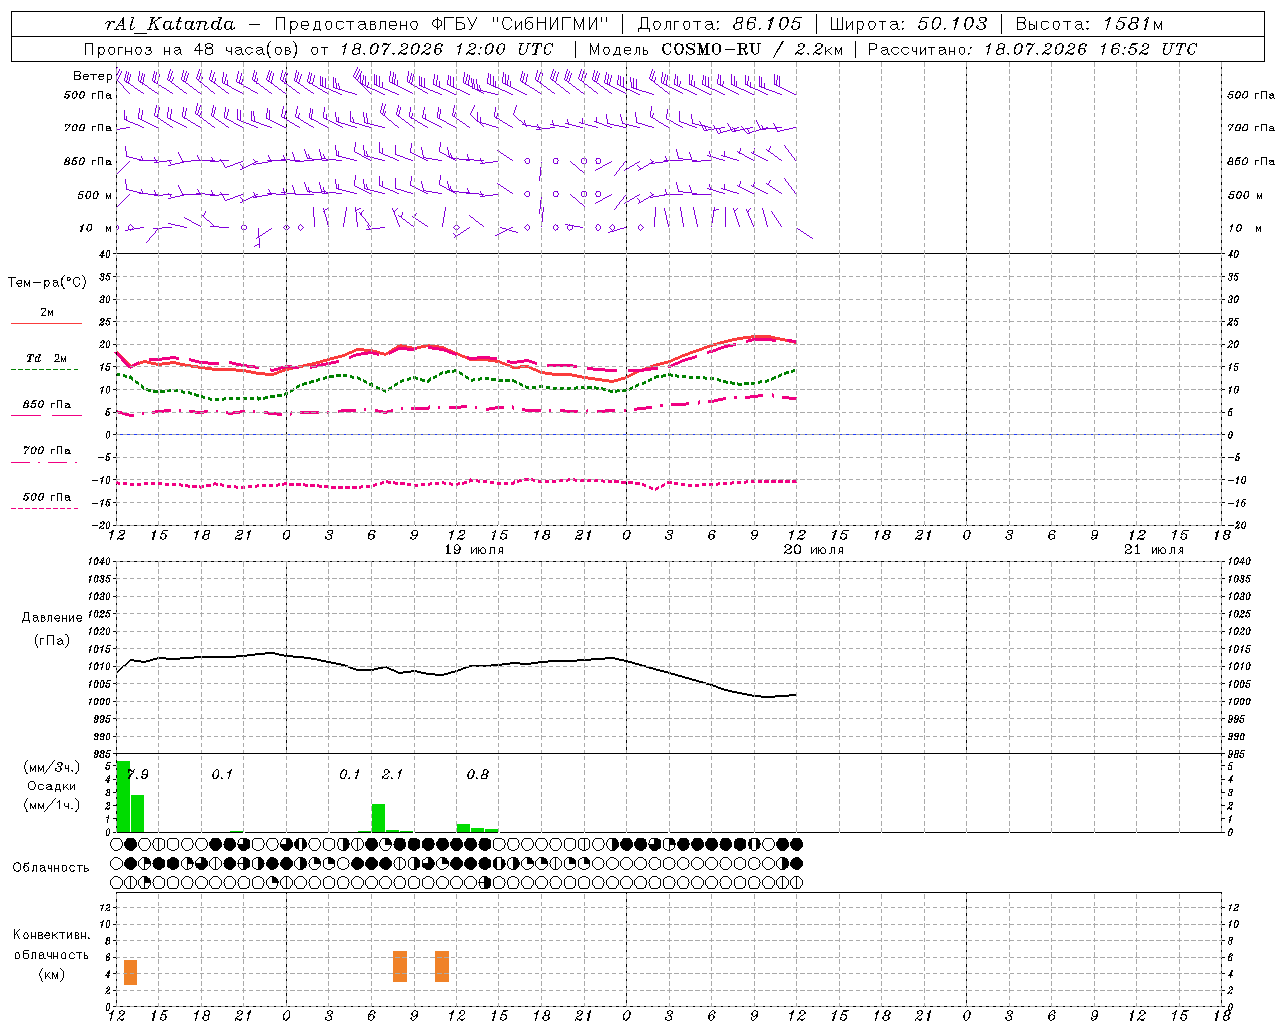
Task: Click the Давление pressure axis label
Action: tap(52, 618)
